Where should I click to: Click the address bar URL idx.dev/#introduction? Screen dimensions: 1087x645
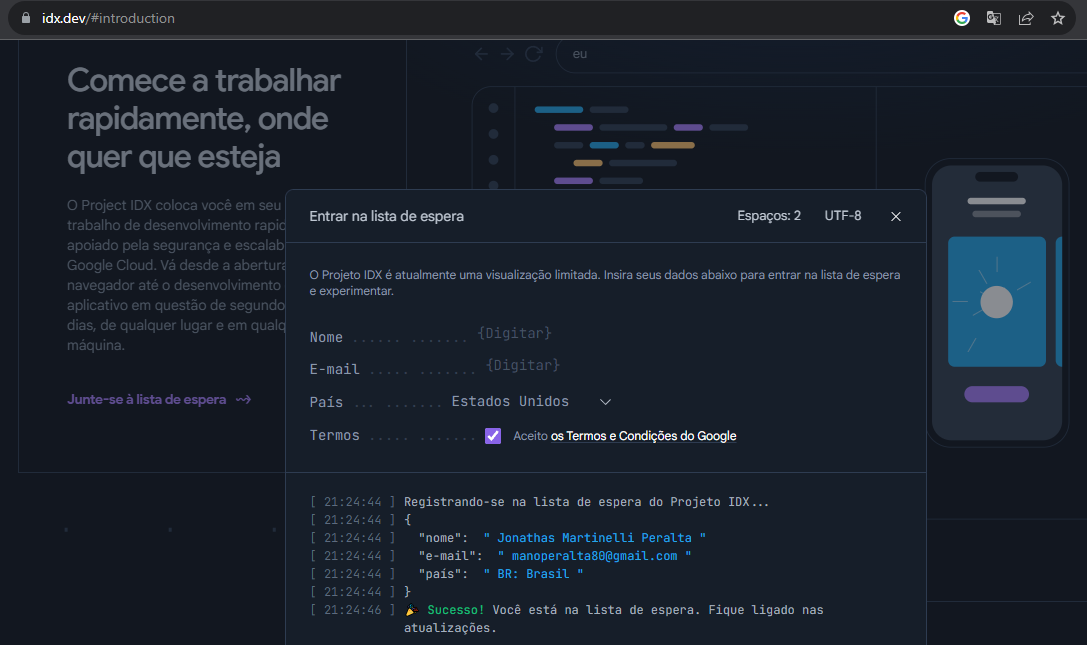(x=108, y=18)
